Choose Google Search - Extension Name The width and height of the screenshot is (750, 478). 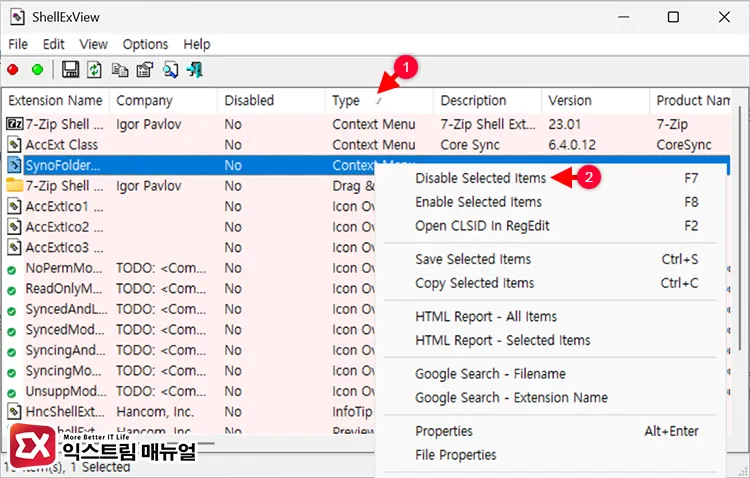[x=550, y=398]
